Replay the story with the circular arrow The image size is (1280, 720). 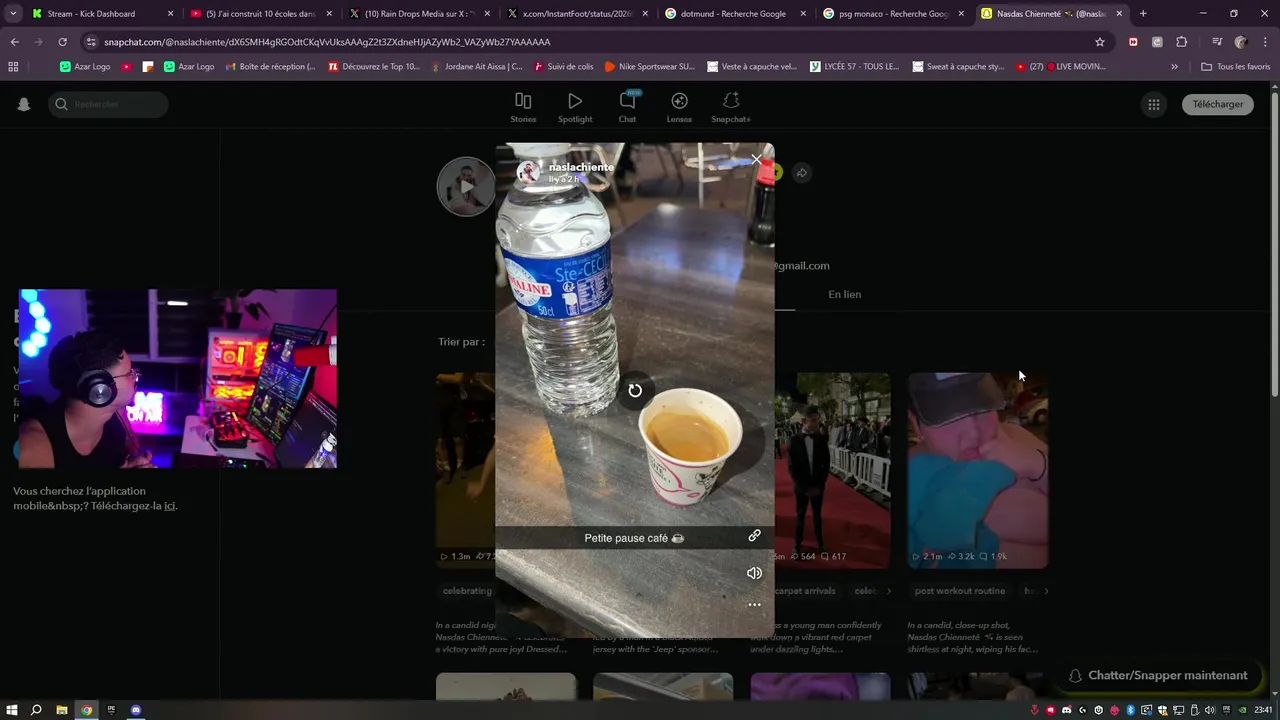pyautogui.click(x=634, y=390)
